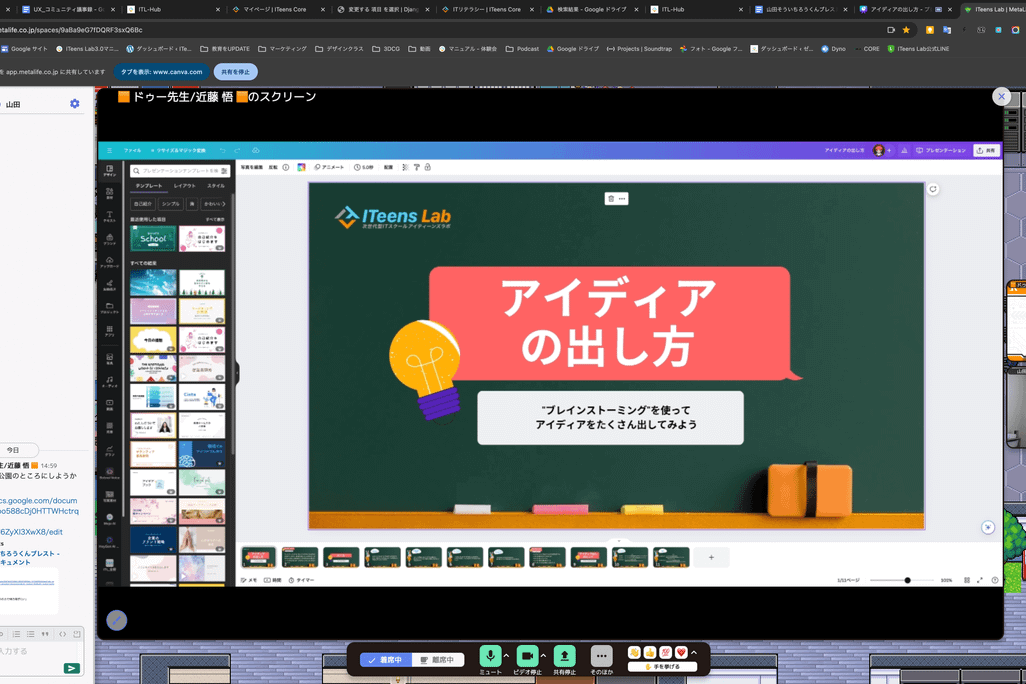
Task: Mute the microphone with the ミュート button
Action: pyautogui.click(x=490, y=656)
